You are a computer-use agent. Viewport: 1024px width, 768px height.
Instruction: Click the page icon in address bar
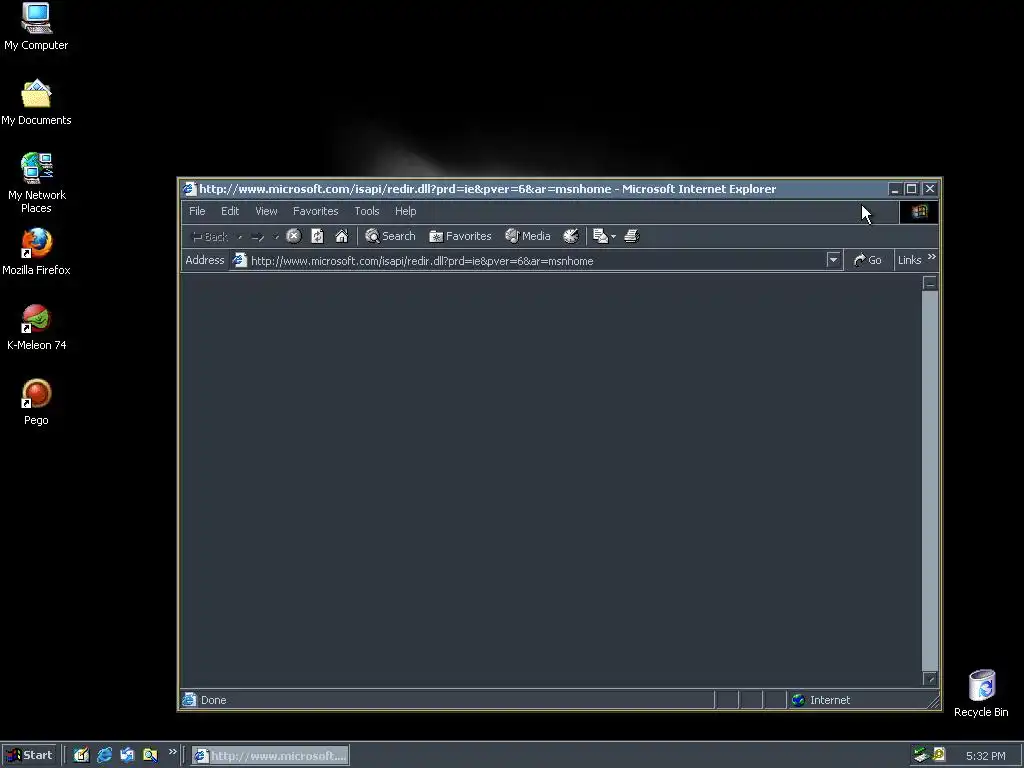[240, 260]
